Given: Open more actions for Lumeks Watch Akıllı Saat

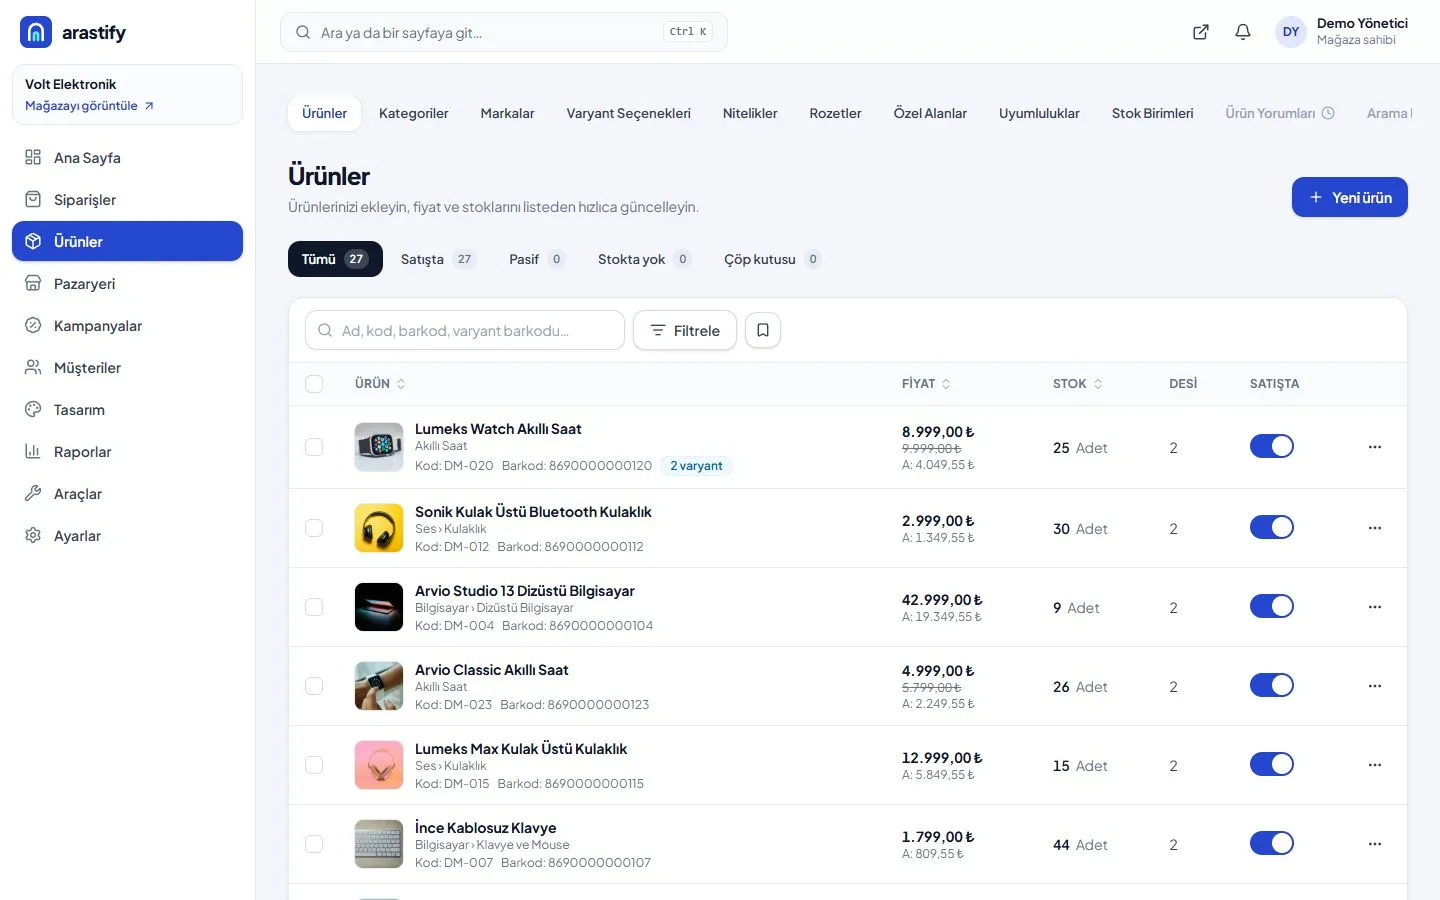Looking at the screenshot, I should point(1375,447).
